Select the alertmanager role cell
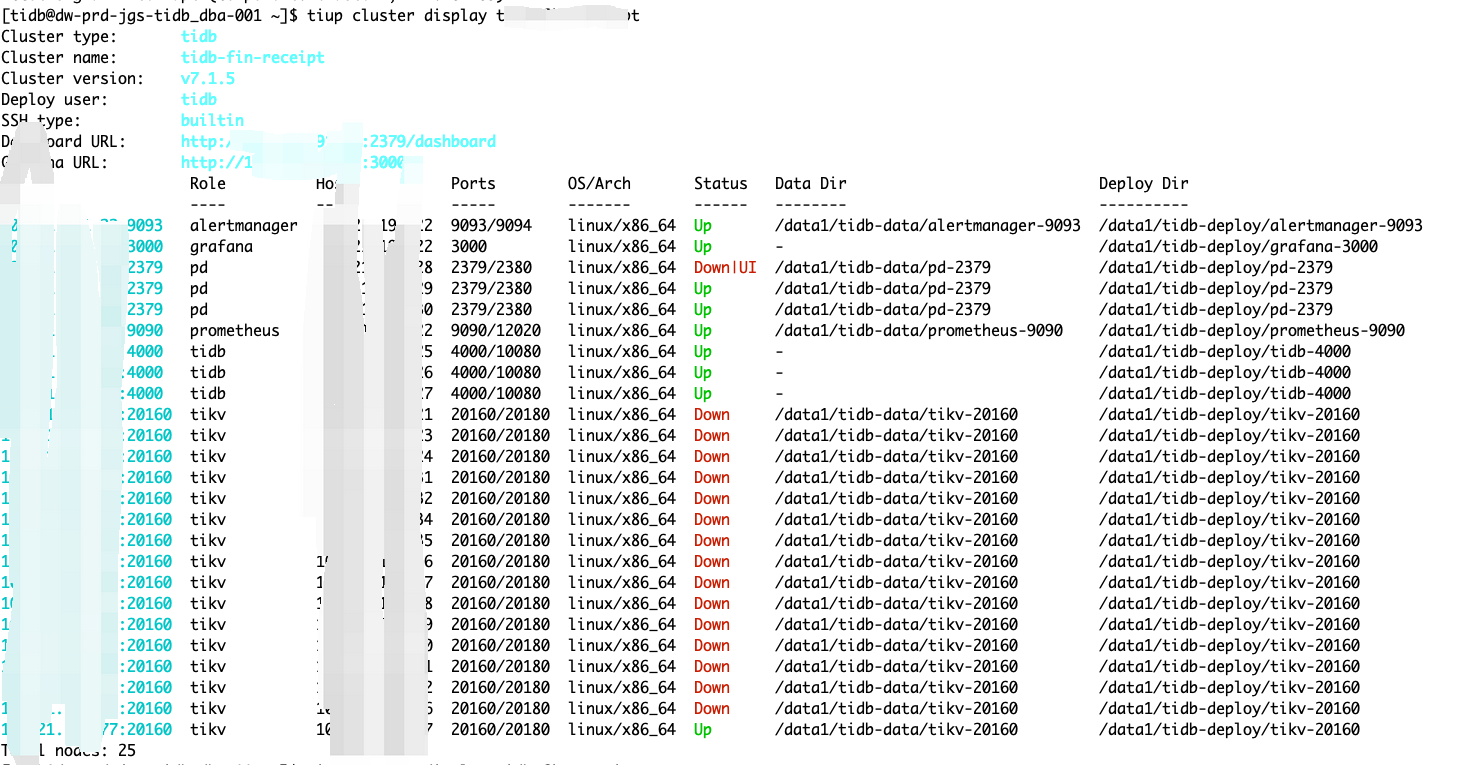Viewport: 1483px width, 765px height. pyautogui.click(x=244, y=226)
